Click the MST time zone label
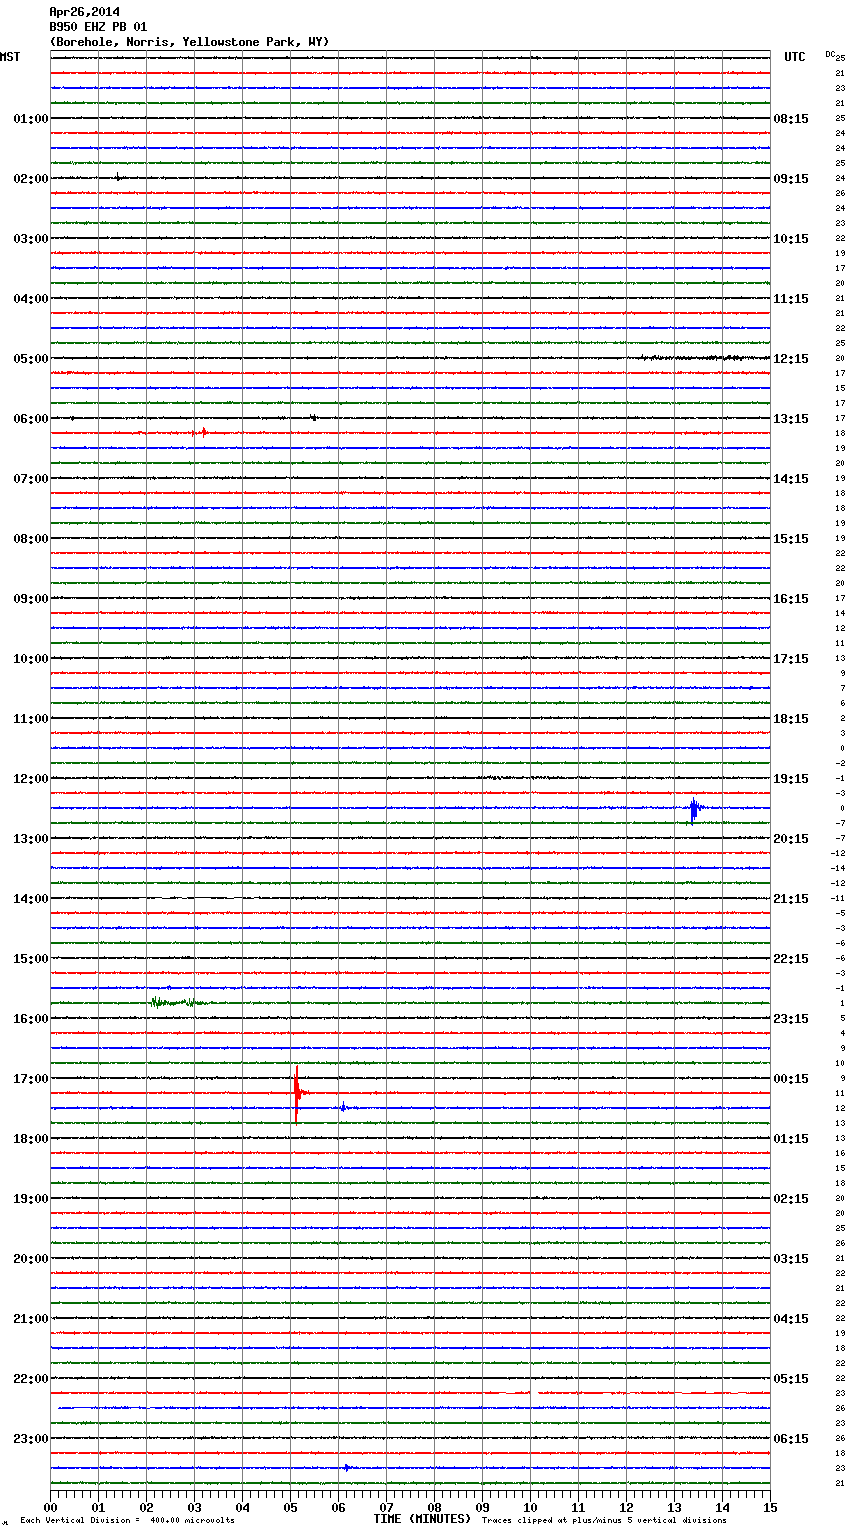Viewport: 850px width, 1534px height. click(x=10, y=57)
